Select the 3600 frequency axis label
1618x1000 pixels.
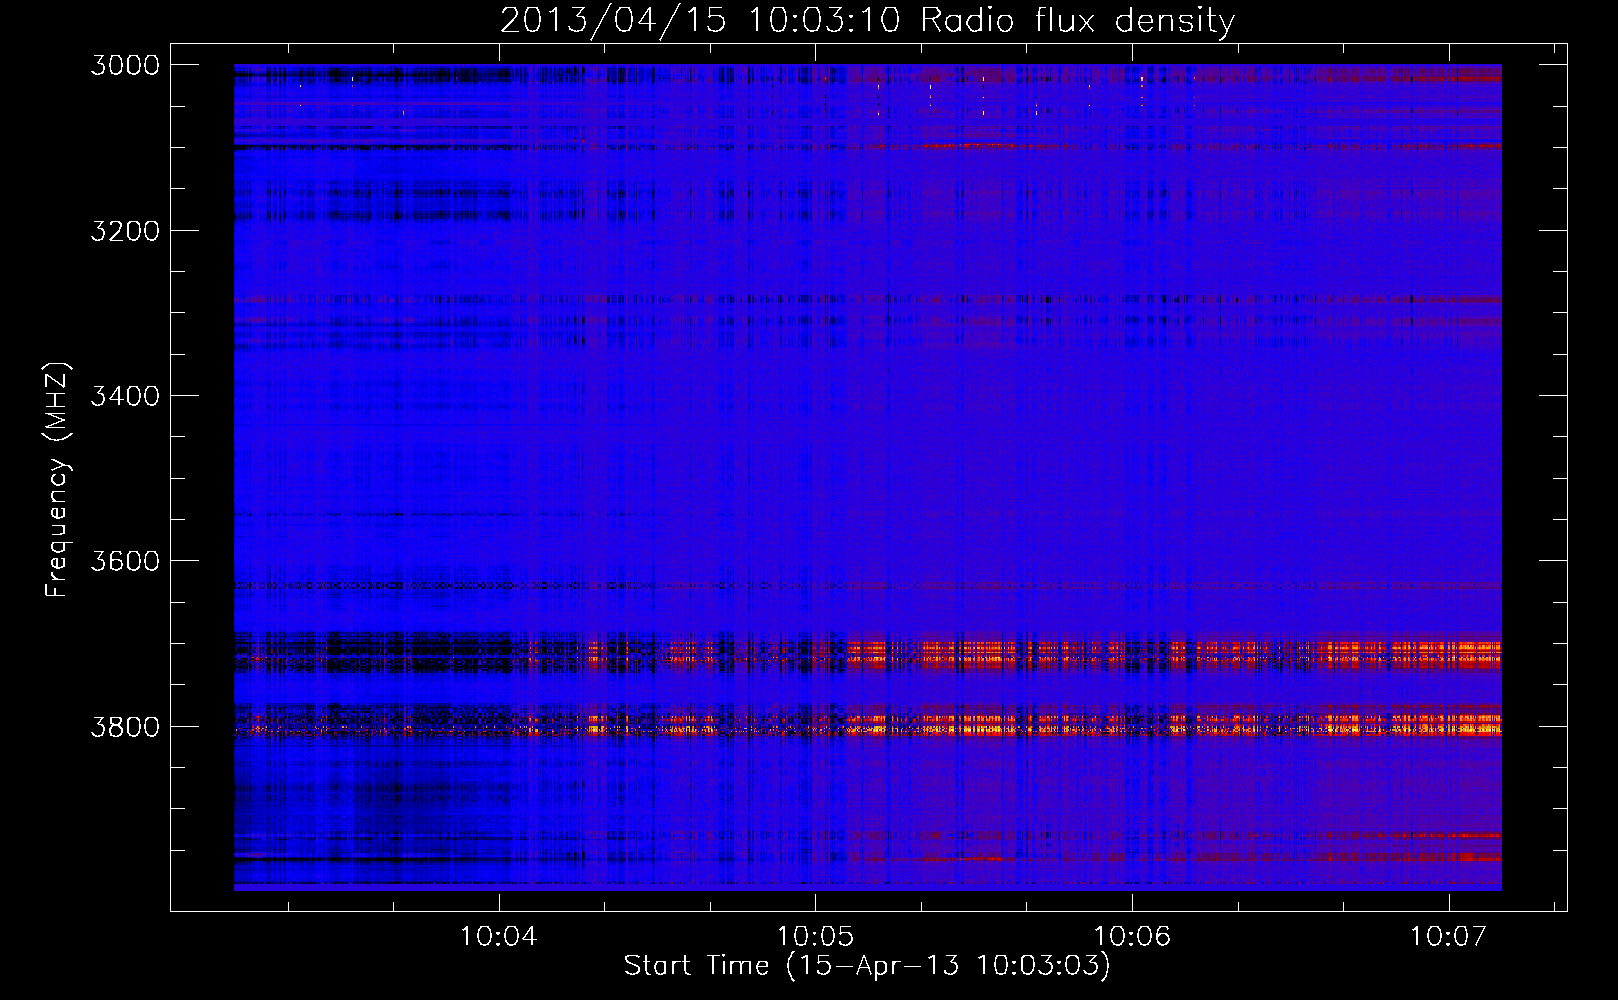tap(125, 561)
